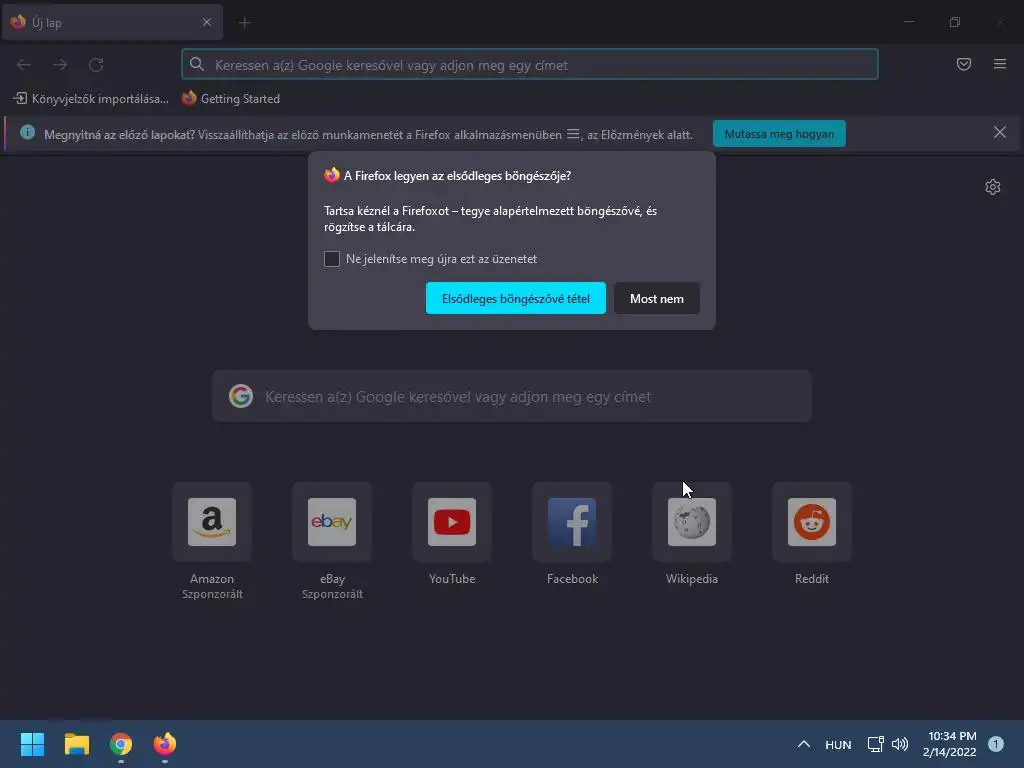Open the YouTube shortcut tile
The height and width of the screenshot is (768, 1024).
pyautogui.click(x=452, y=522)
